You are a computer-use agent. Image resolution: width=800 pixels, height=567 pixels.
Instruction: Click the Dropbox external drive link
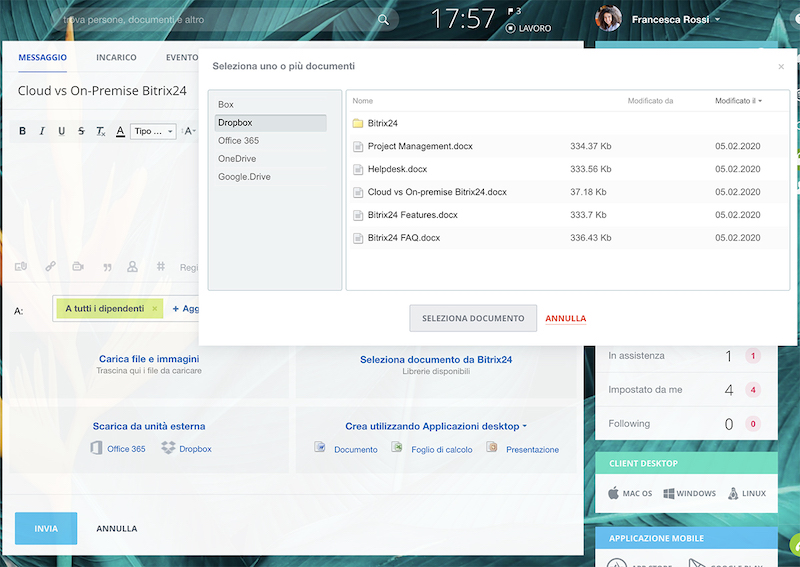(x=186, y=449)
